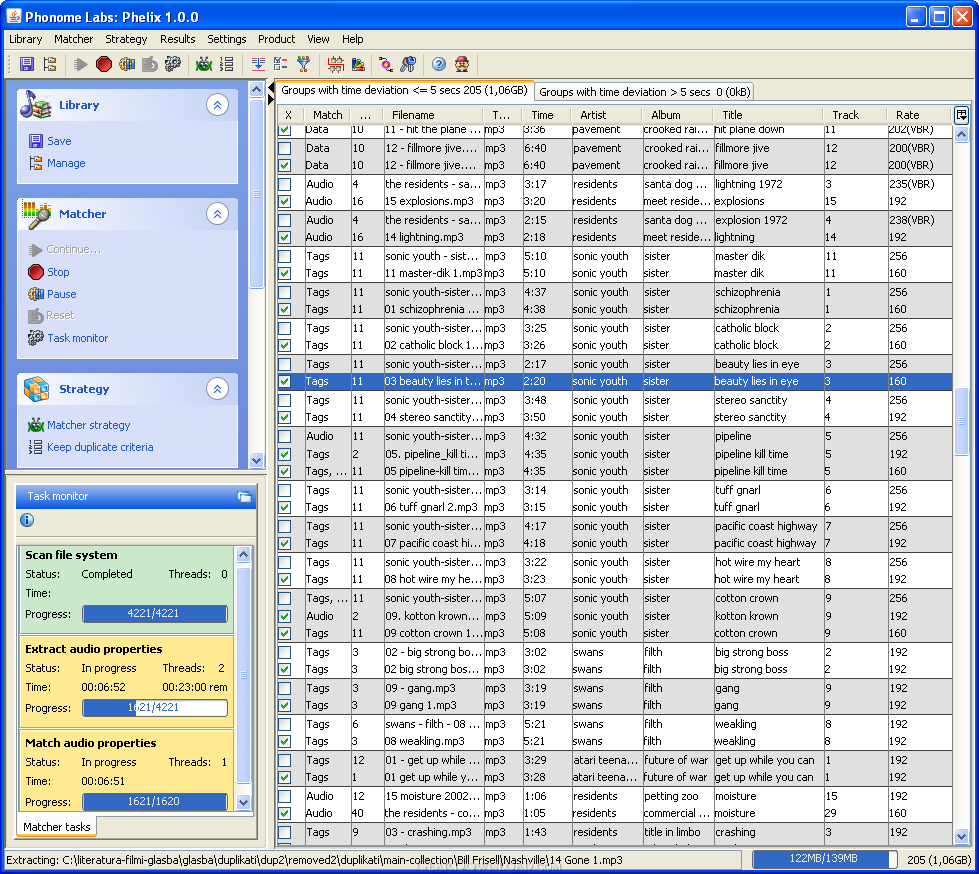This screenshot has height=874, width=979.
Task: Click the checklist toolbar icon
Action: point(280,64)
